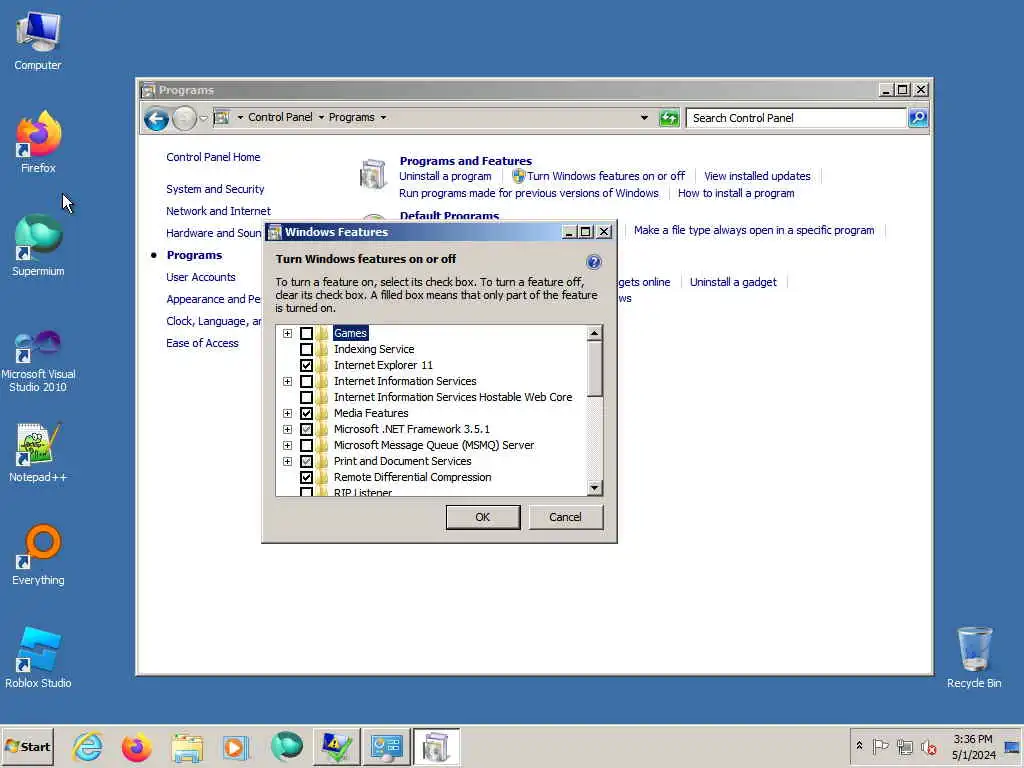1024x768 pixels.
Task: Select Microsoft Visual Studio 2010 desktop shortcut
Action: (x=38, y=360)
